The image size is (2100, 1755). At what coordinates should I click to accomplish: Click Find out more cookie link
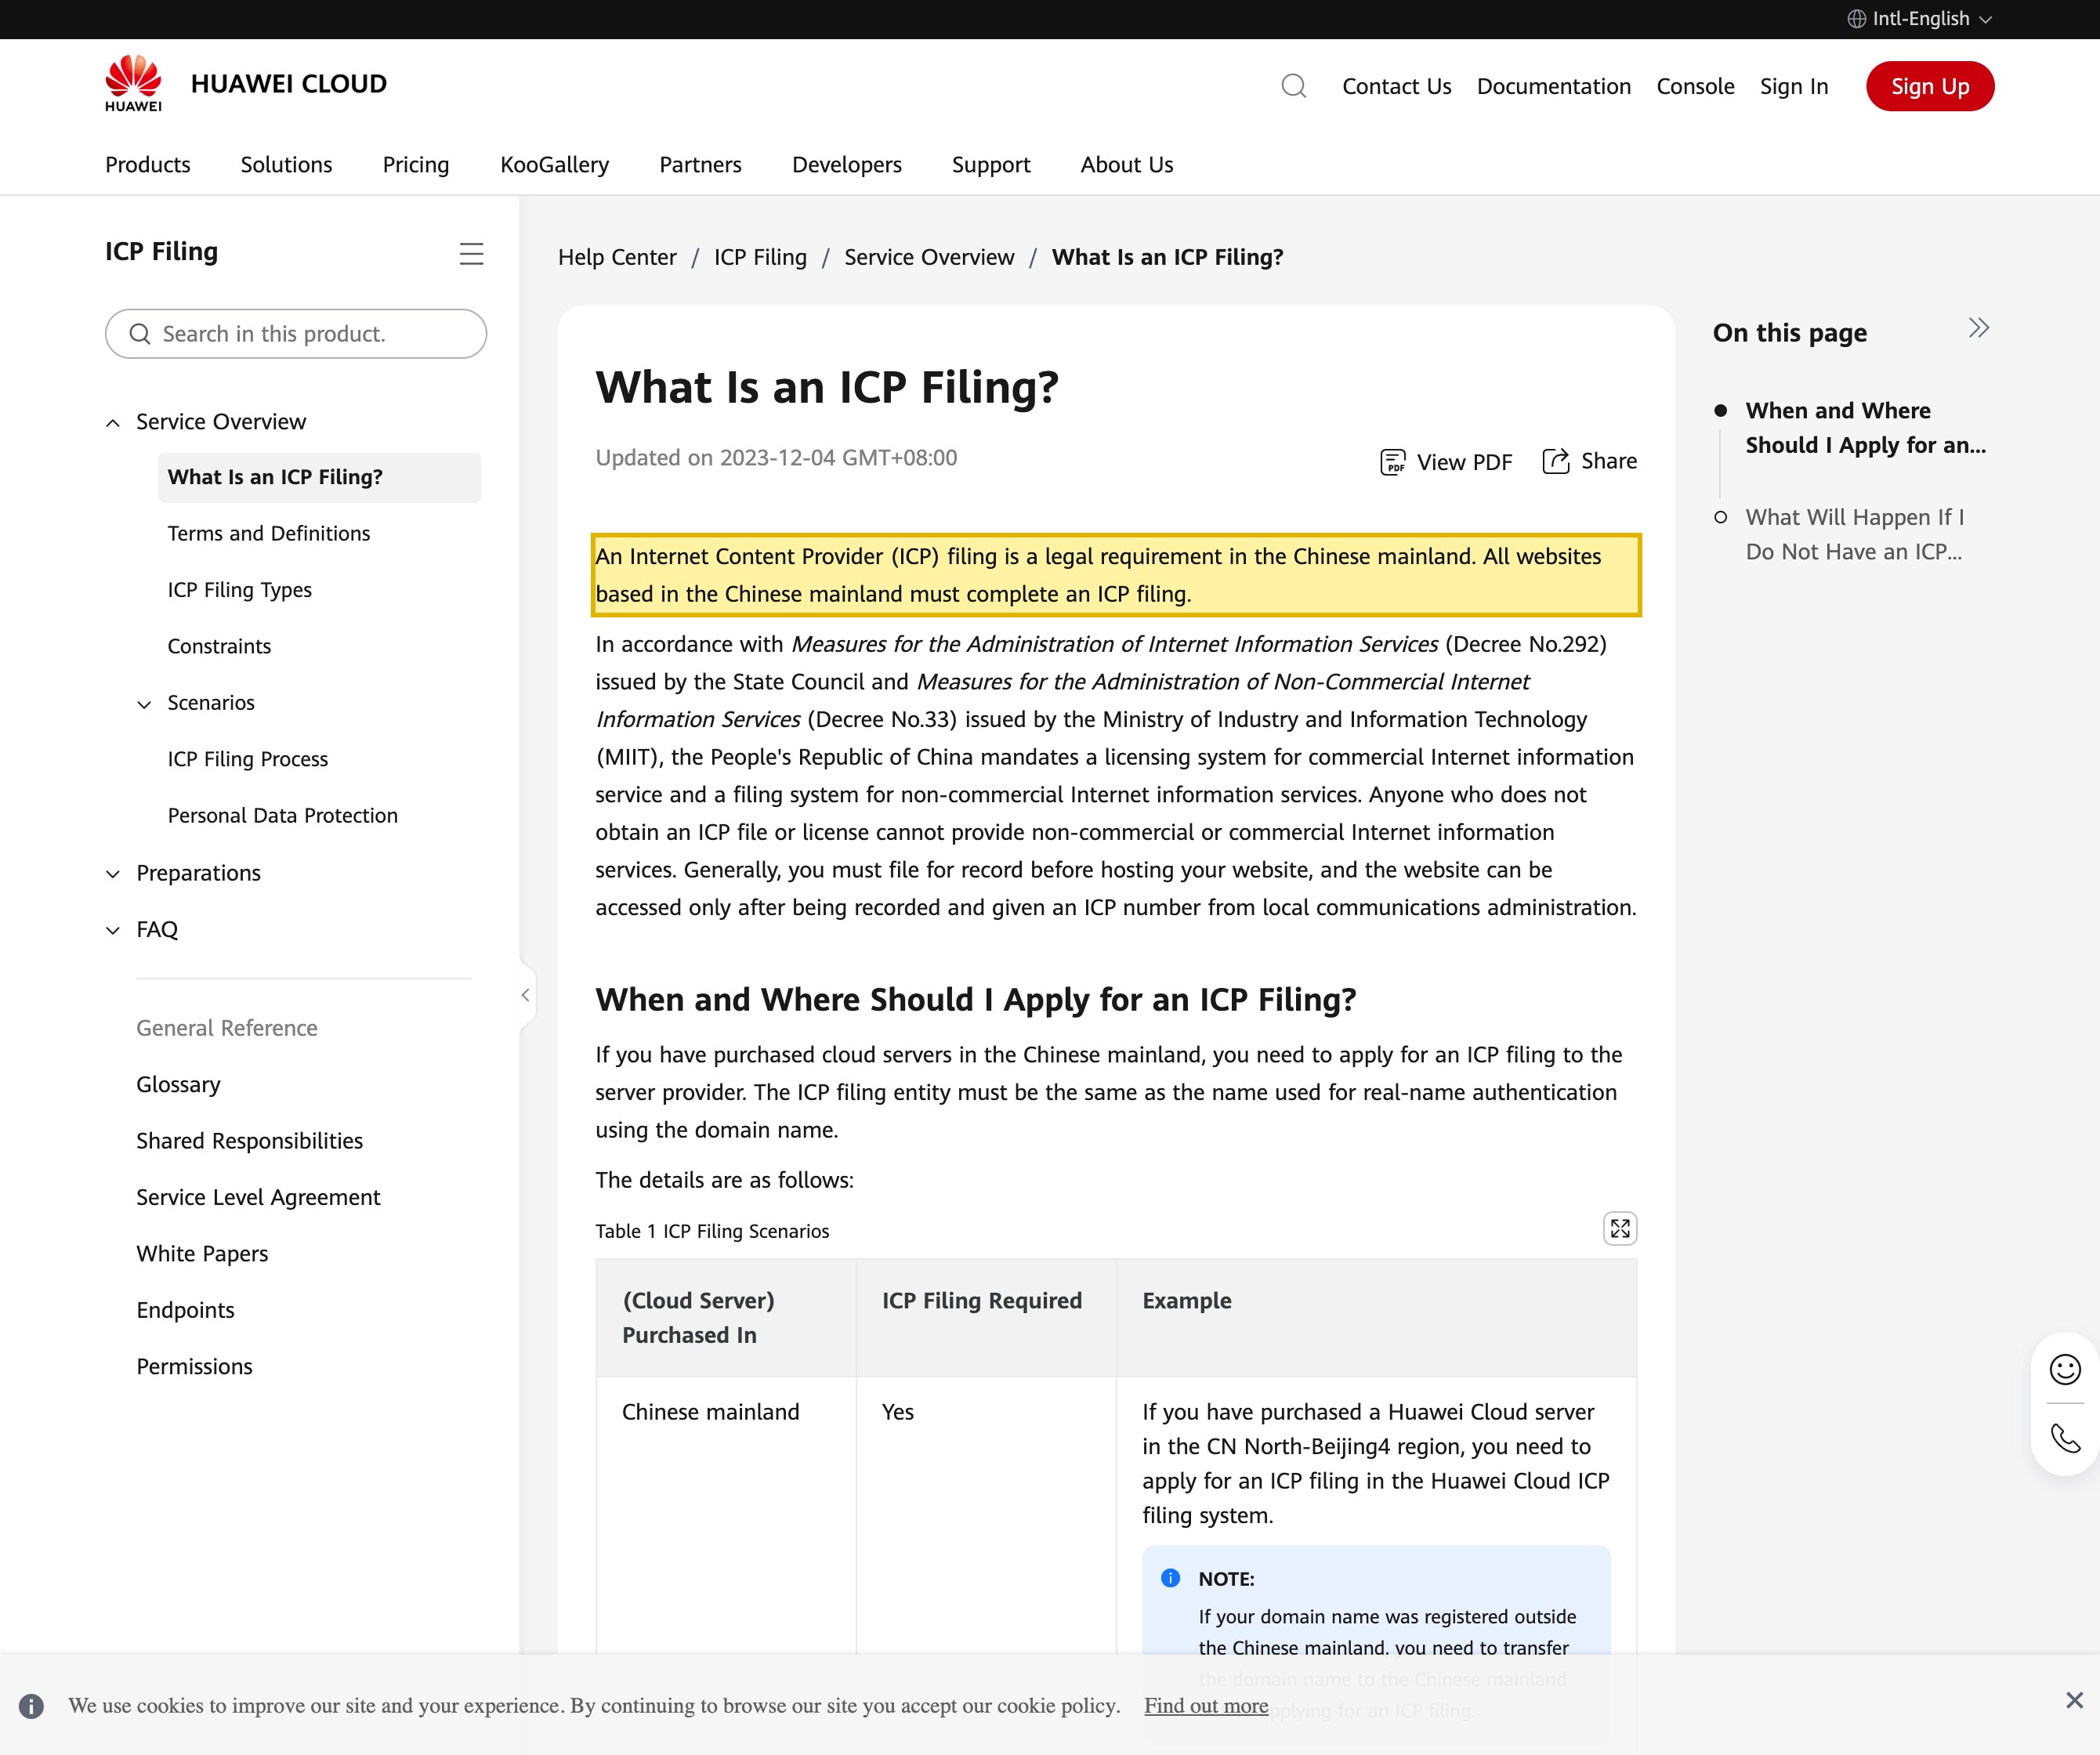pos(1206,1706)
